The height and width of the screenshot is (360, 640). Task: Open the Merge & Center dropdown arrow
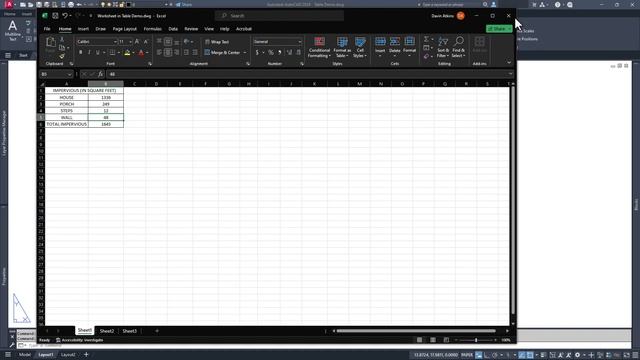point(245,53)
